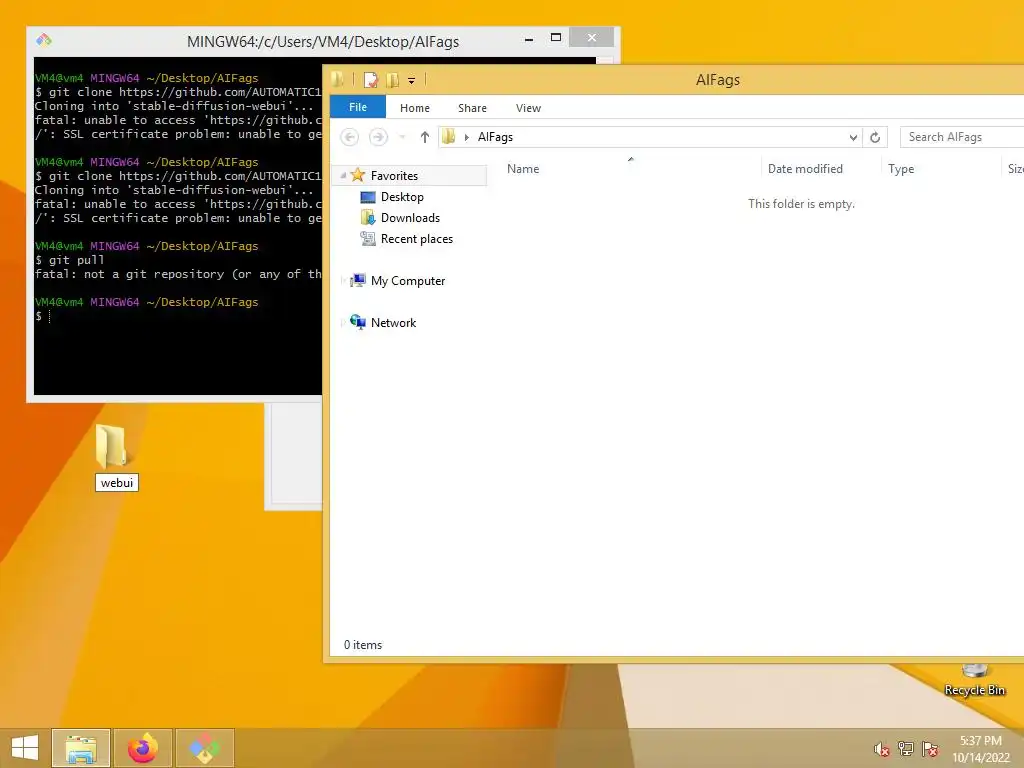Collapse the Favorites tree node
The image size is (1024, 768).
pyautogui.click(x=343, y=176)
